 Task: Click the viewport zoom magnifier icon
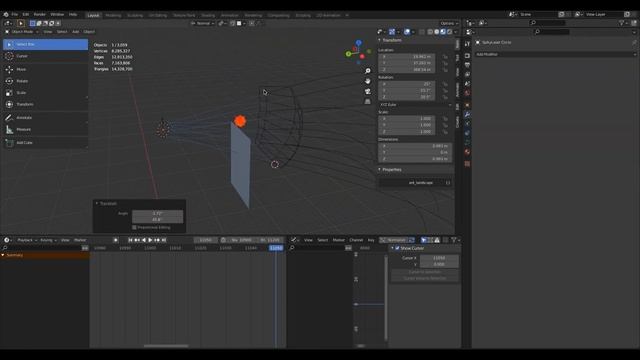tap(367, 71)
